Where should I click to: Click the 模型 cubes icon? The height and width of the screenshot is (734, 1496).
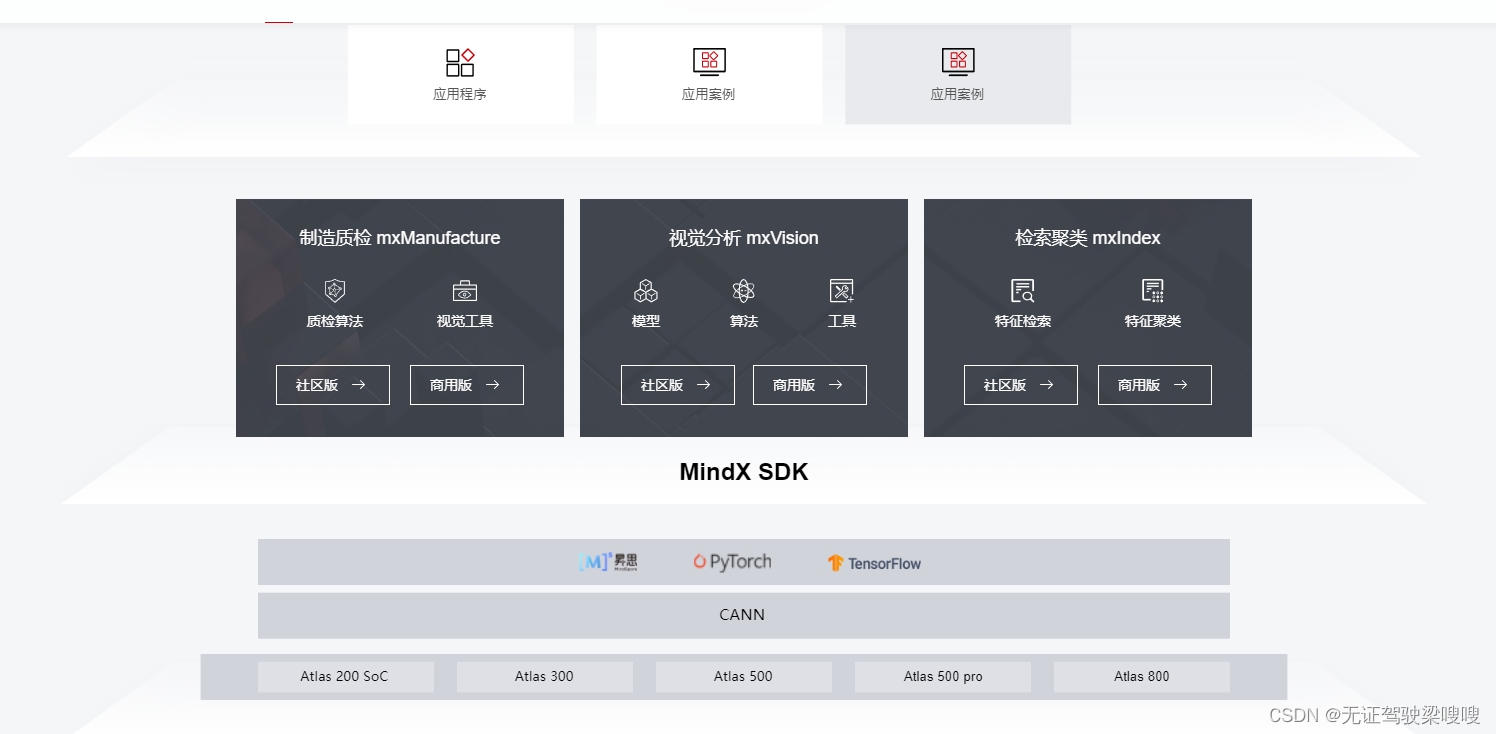pos(646,291)
